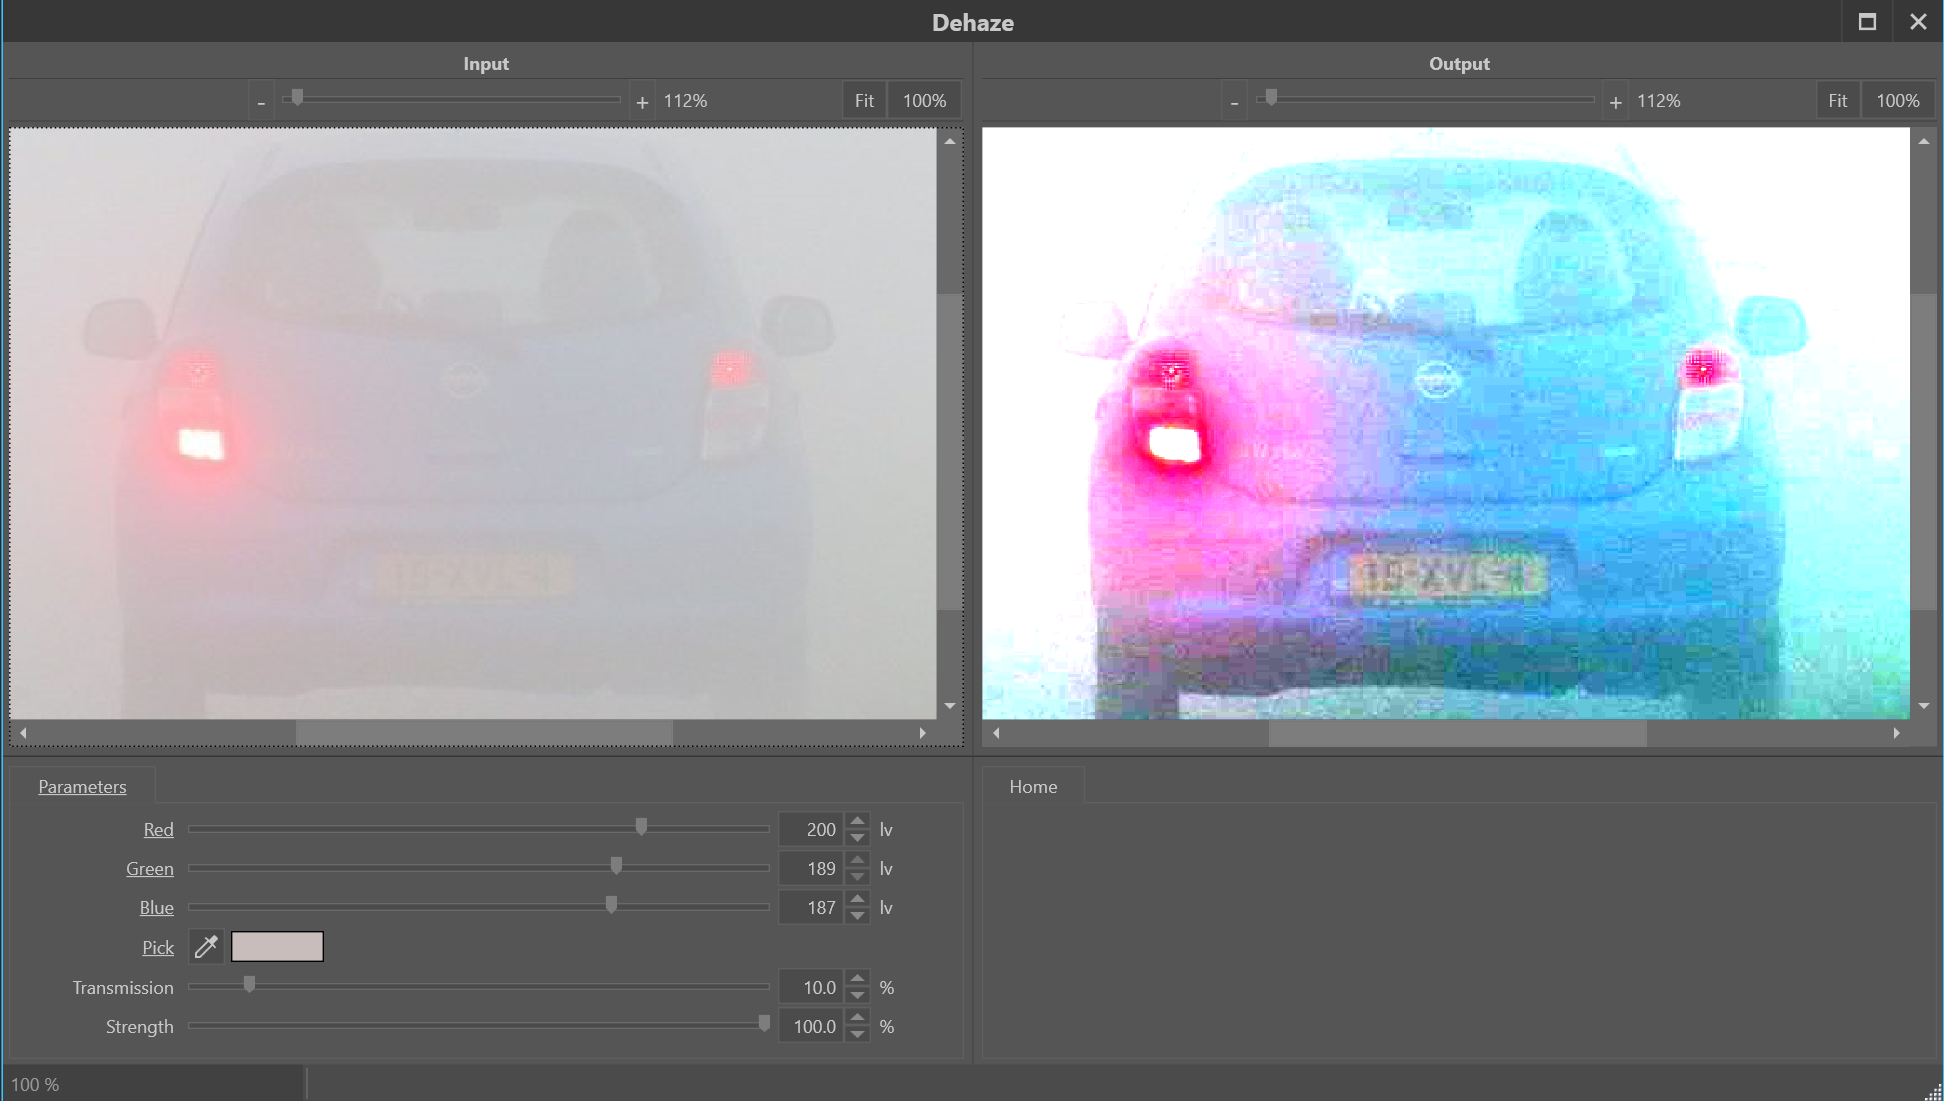Open the Parameters tab

[82, 786]
